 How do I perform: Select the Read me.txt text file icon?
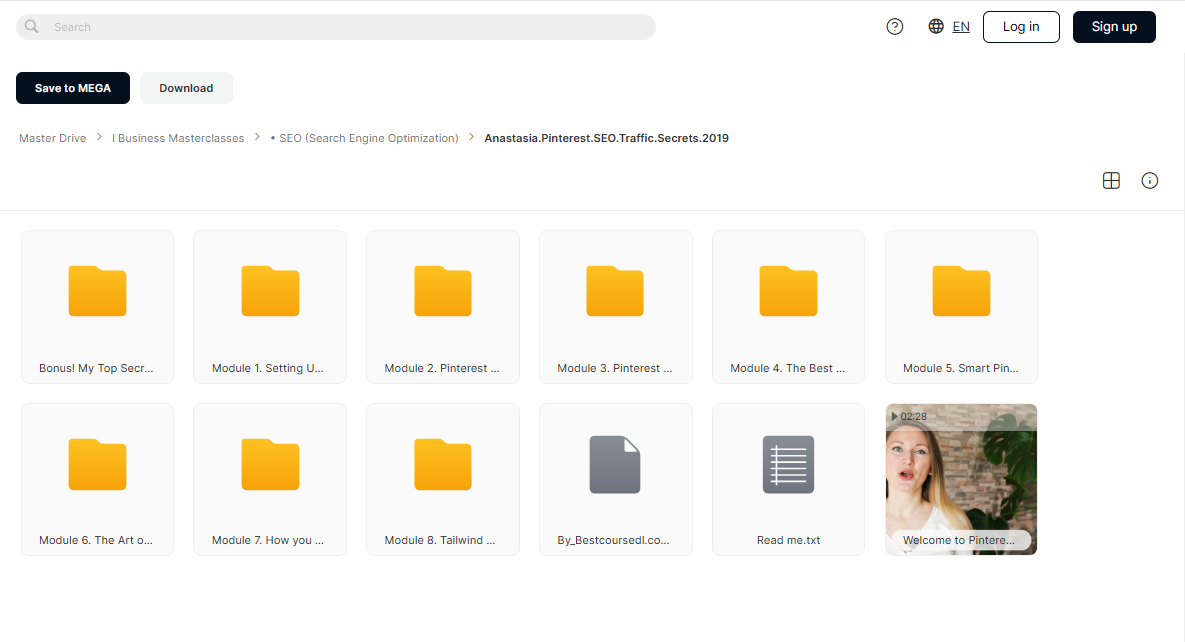[x=788, y=464]
